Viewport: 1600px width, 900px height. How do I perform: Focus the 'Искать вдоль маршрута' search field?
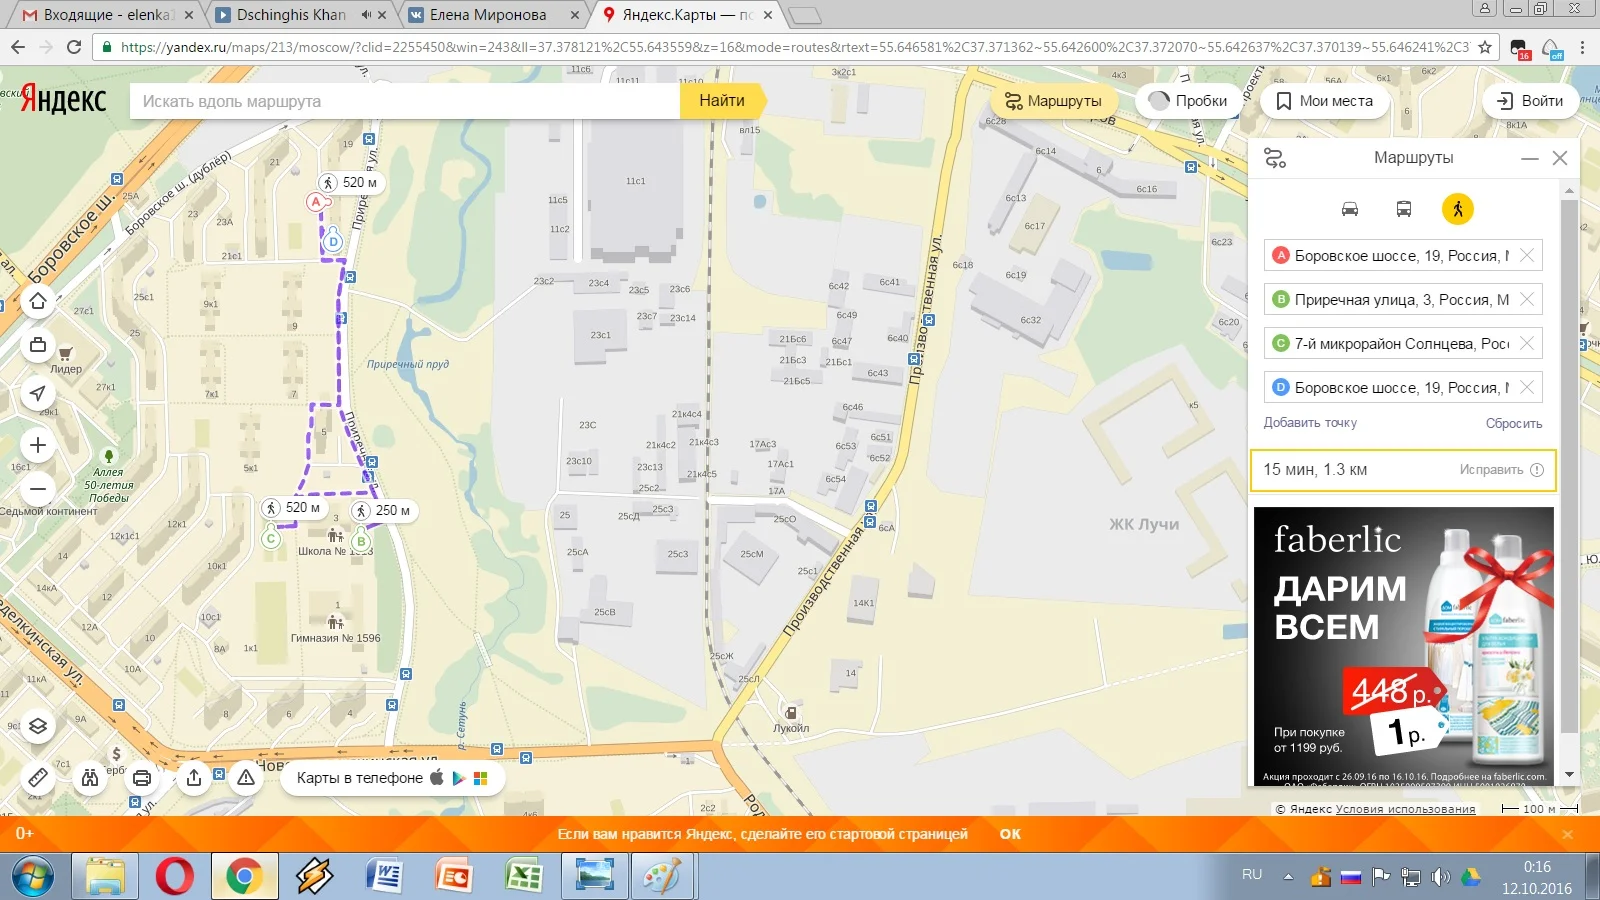click(x=405, y=101)
